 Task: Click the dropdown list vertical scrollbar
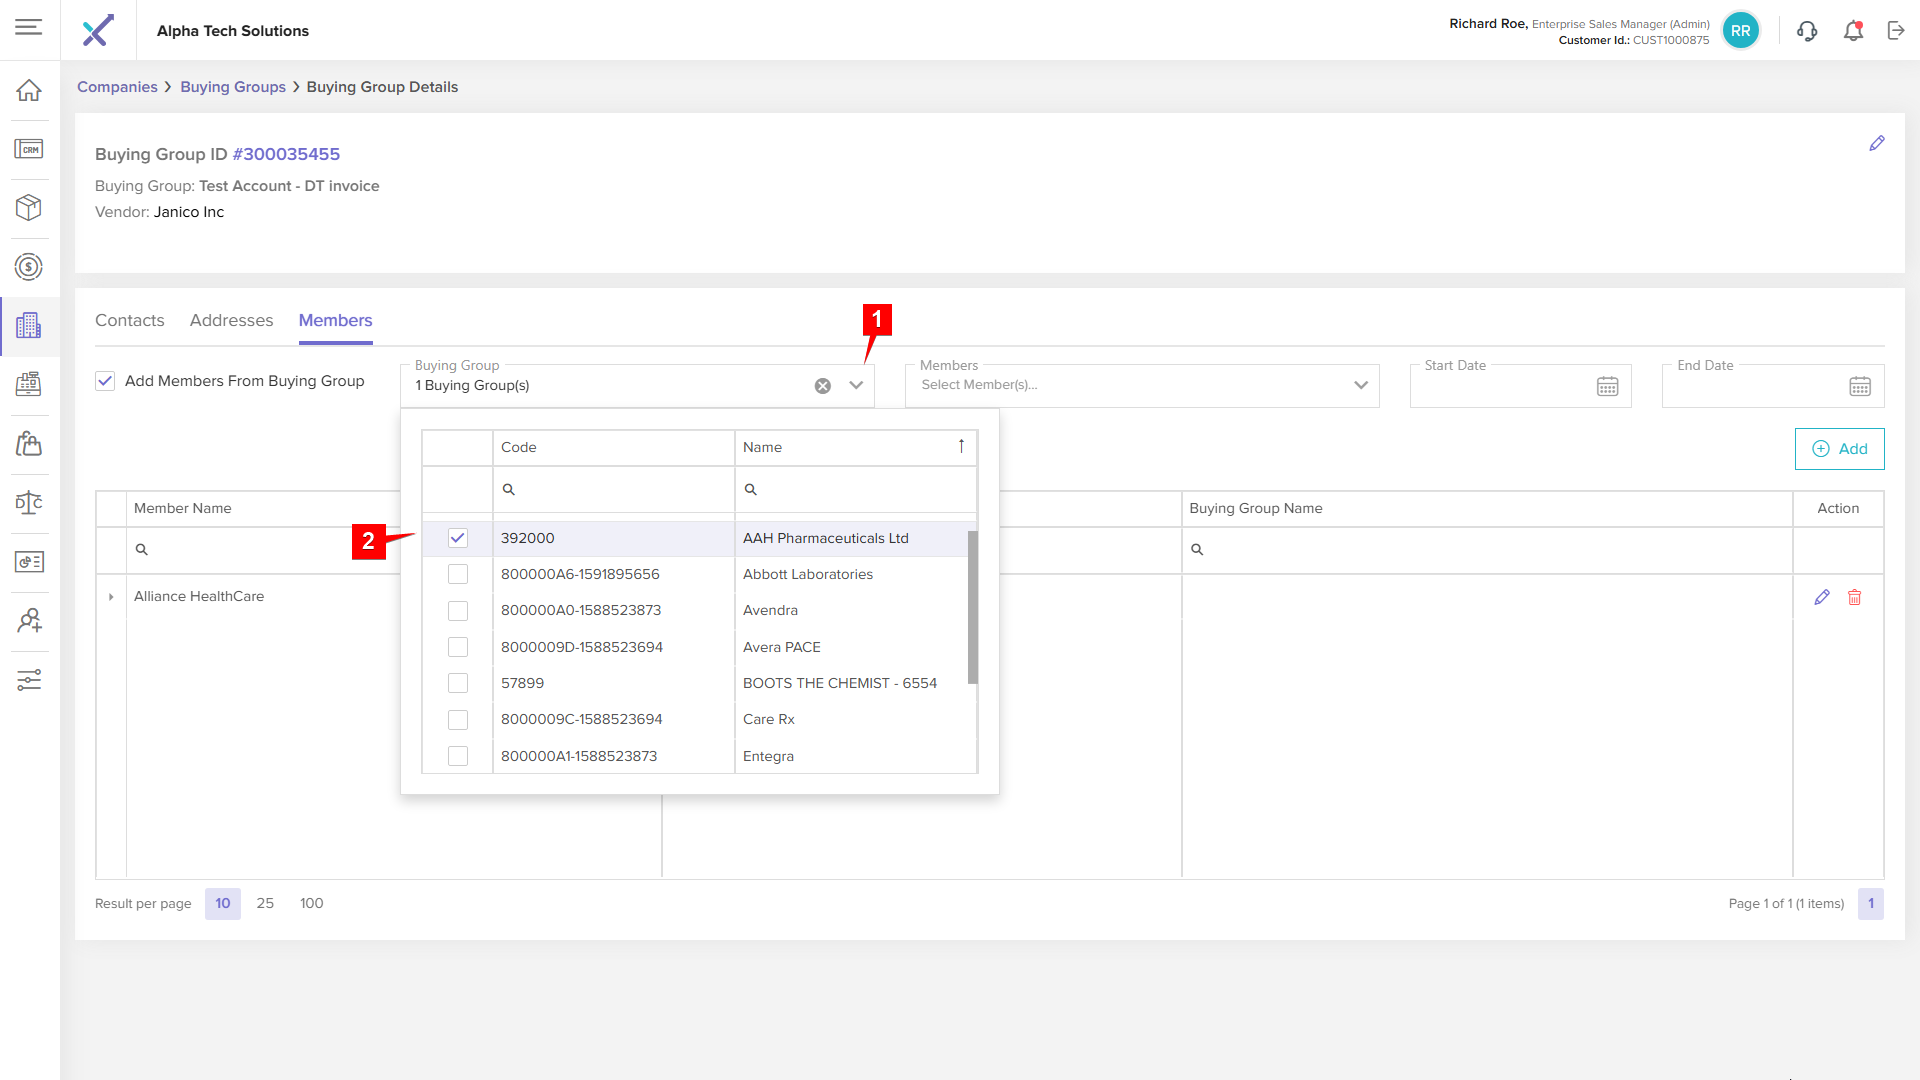click(972, 607)
